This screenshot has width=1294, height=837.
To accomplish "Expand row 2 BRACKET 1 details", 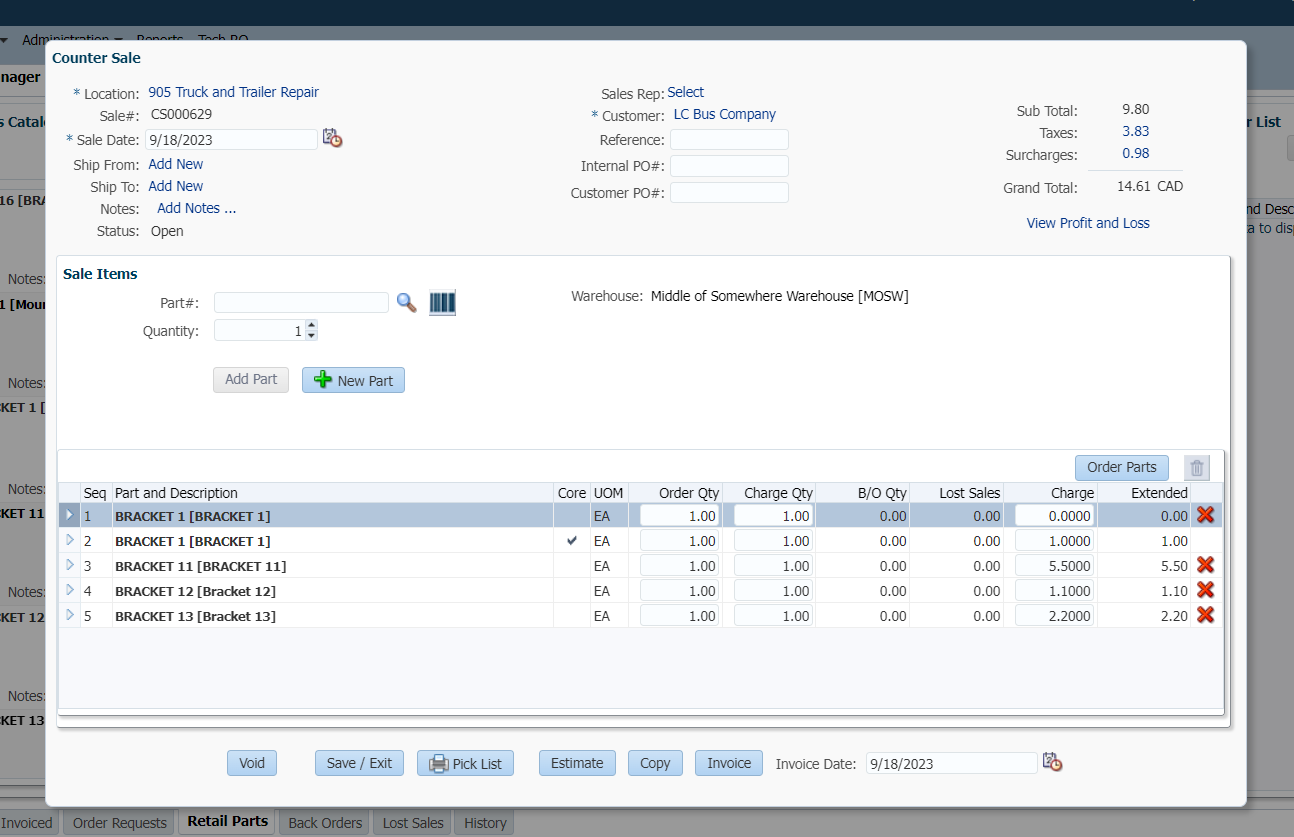I will pos(69,540).
